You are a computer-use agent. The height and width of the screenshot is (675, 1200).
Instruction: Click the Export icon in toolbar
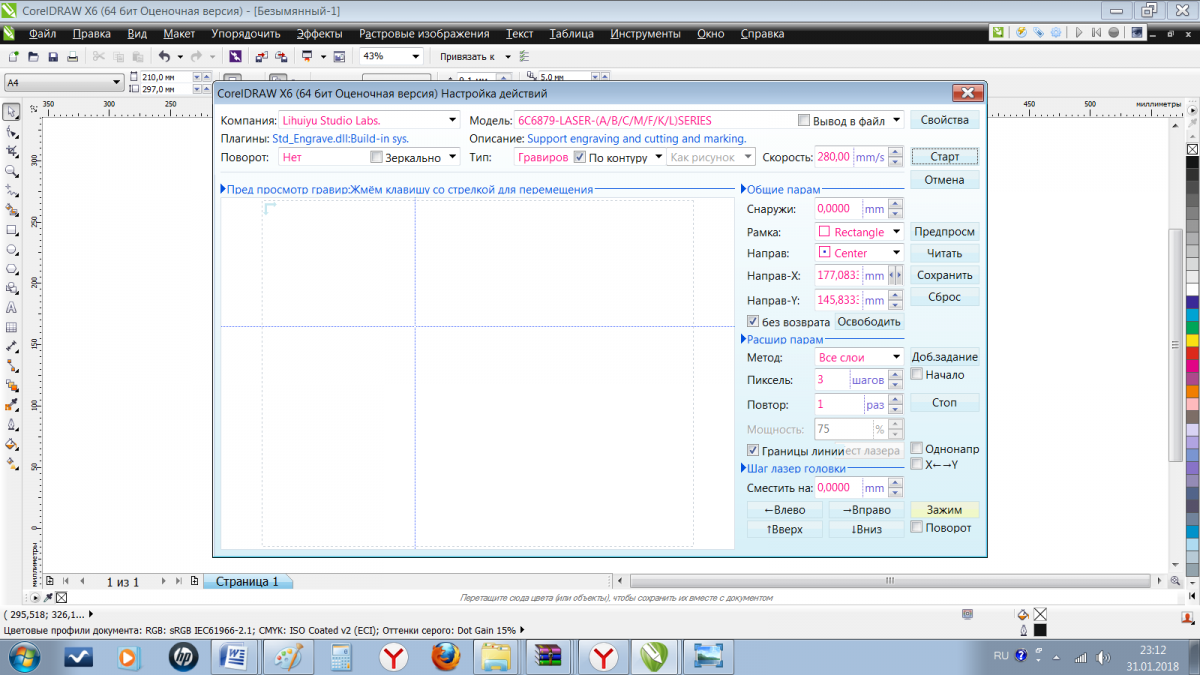pyautogui.click(x=281, y=57)
